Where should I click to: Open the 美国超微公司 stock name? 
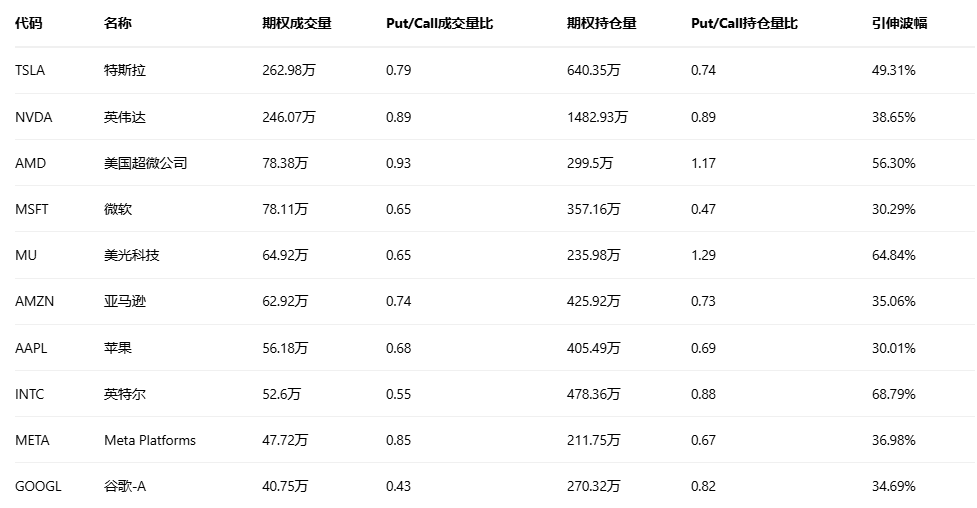tap(145, 163)
